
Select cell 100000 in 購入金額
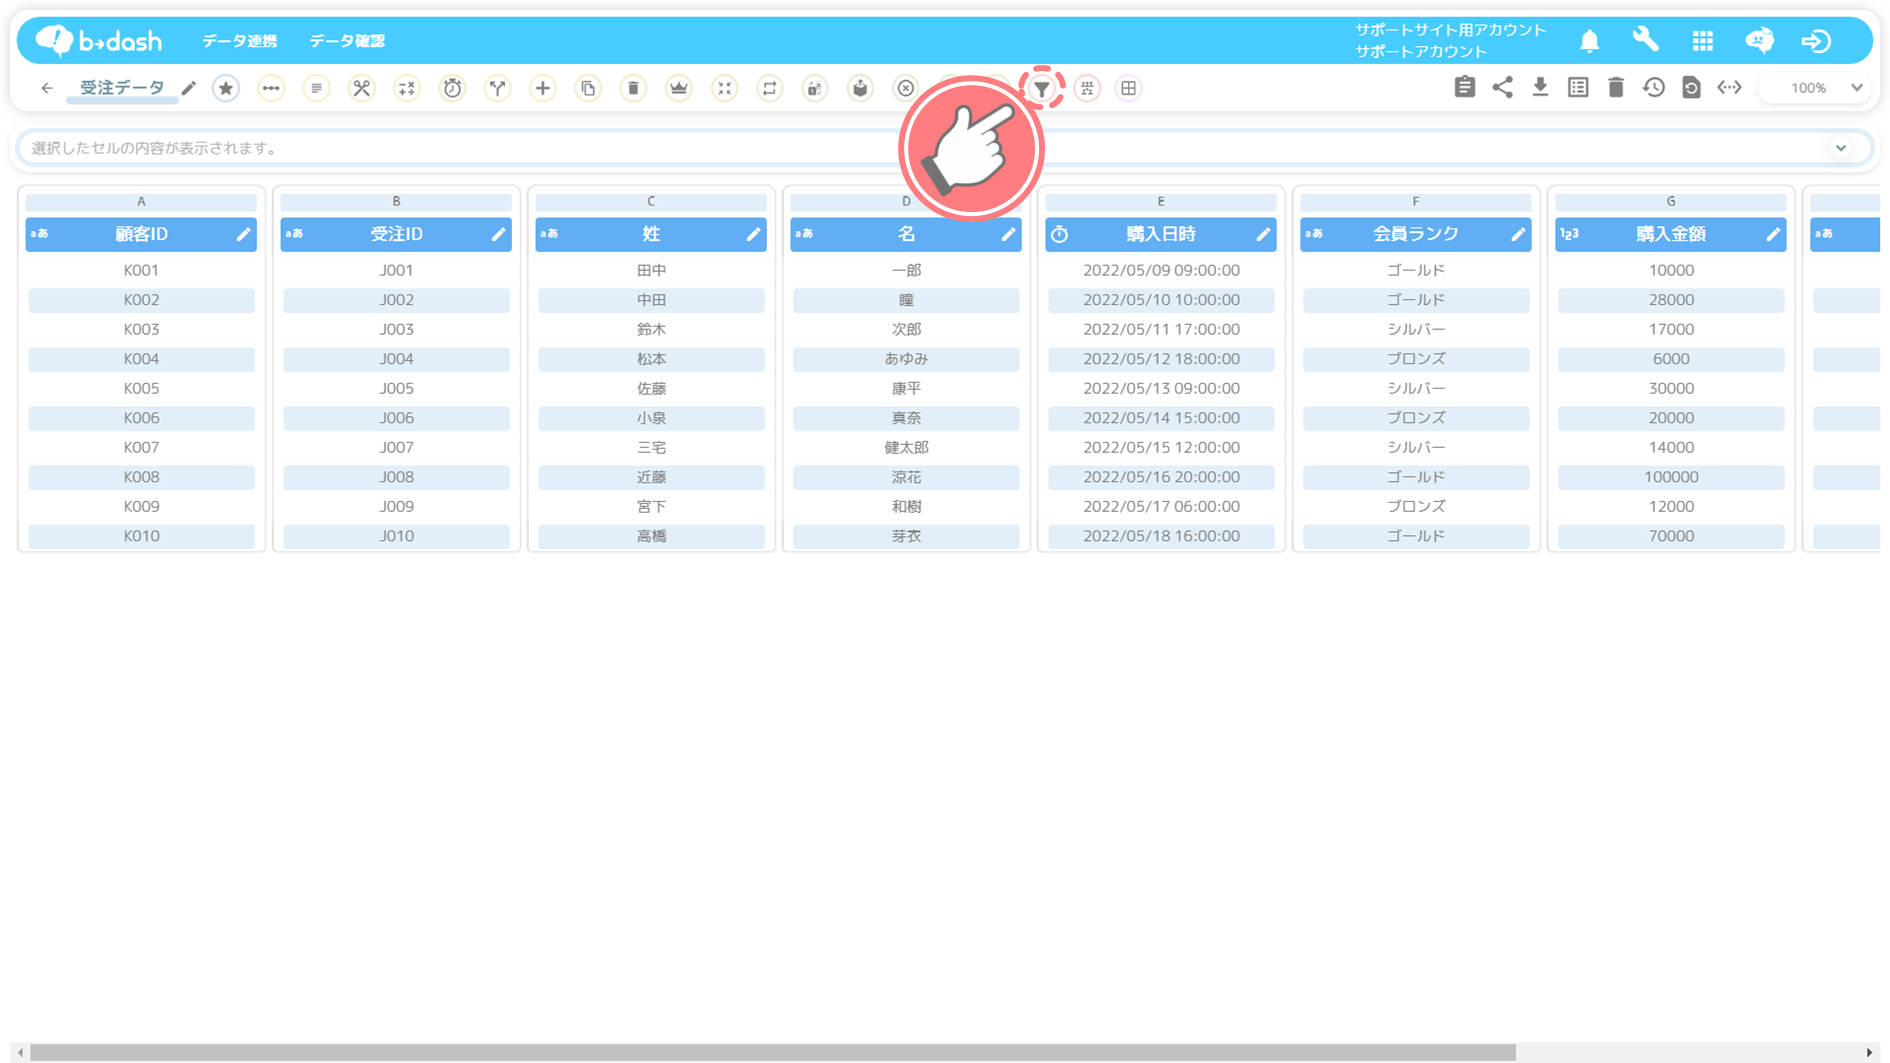(x=1671, y=477)
